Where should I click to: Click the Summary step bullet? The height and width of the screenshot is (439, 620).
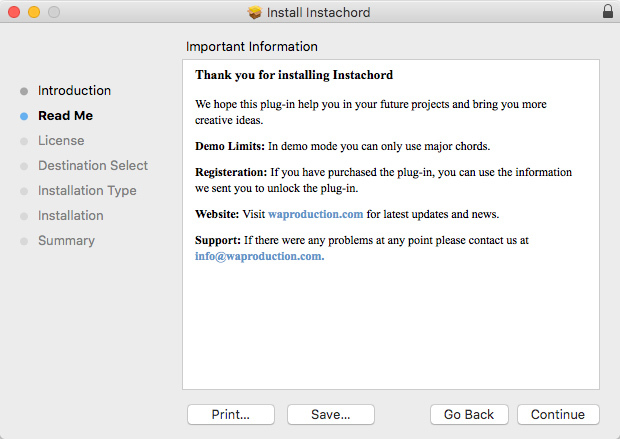24,241
